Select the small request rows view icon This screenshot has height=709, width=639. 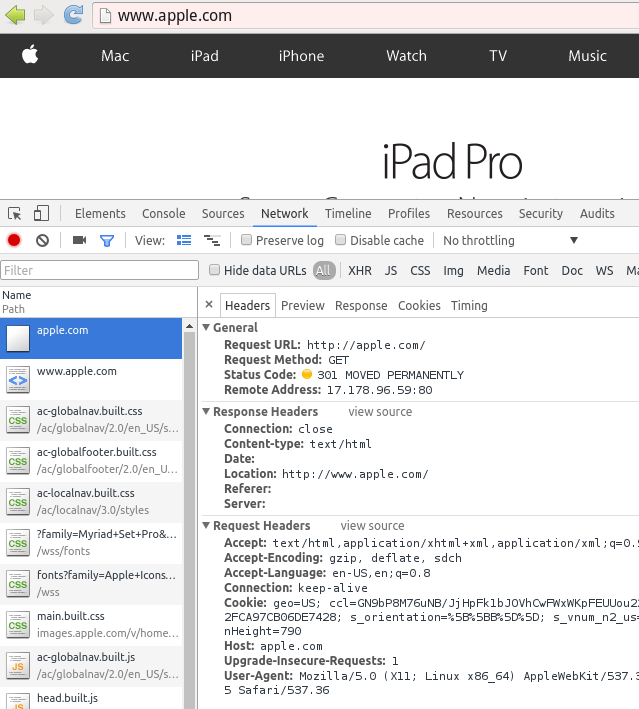(212, 240)
